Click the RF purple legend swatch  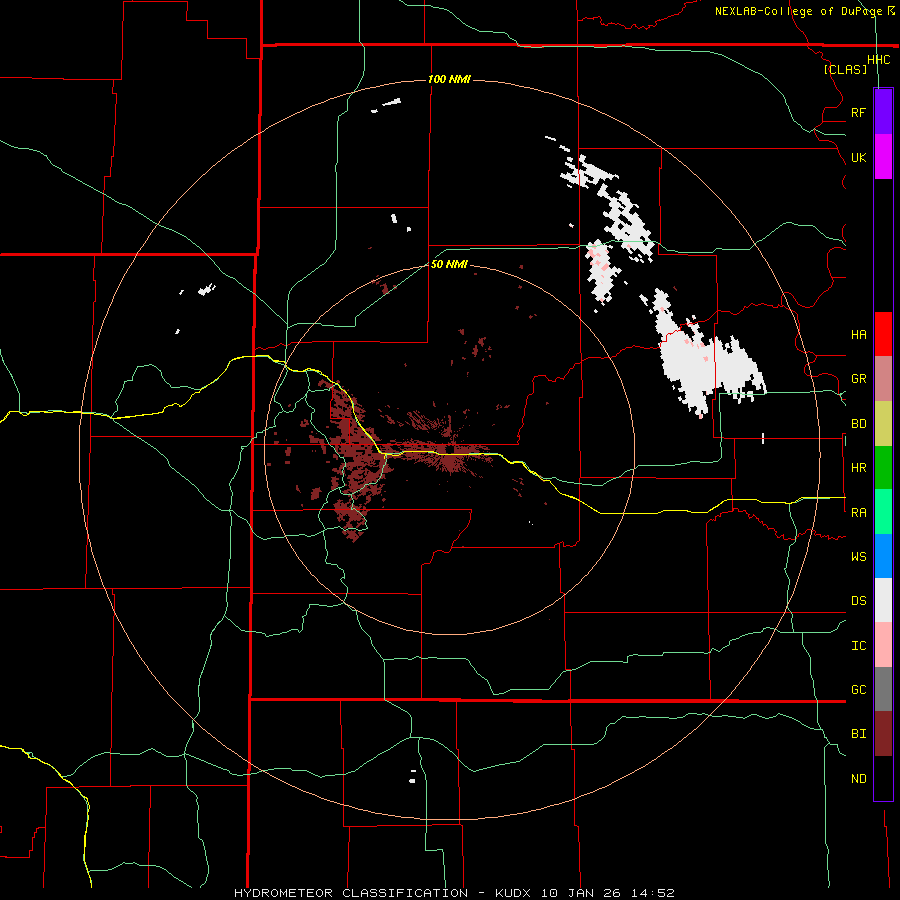[x=883, y=112]
